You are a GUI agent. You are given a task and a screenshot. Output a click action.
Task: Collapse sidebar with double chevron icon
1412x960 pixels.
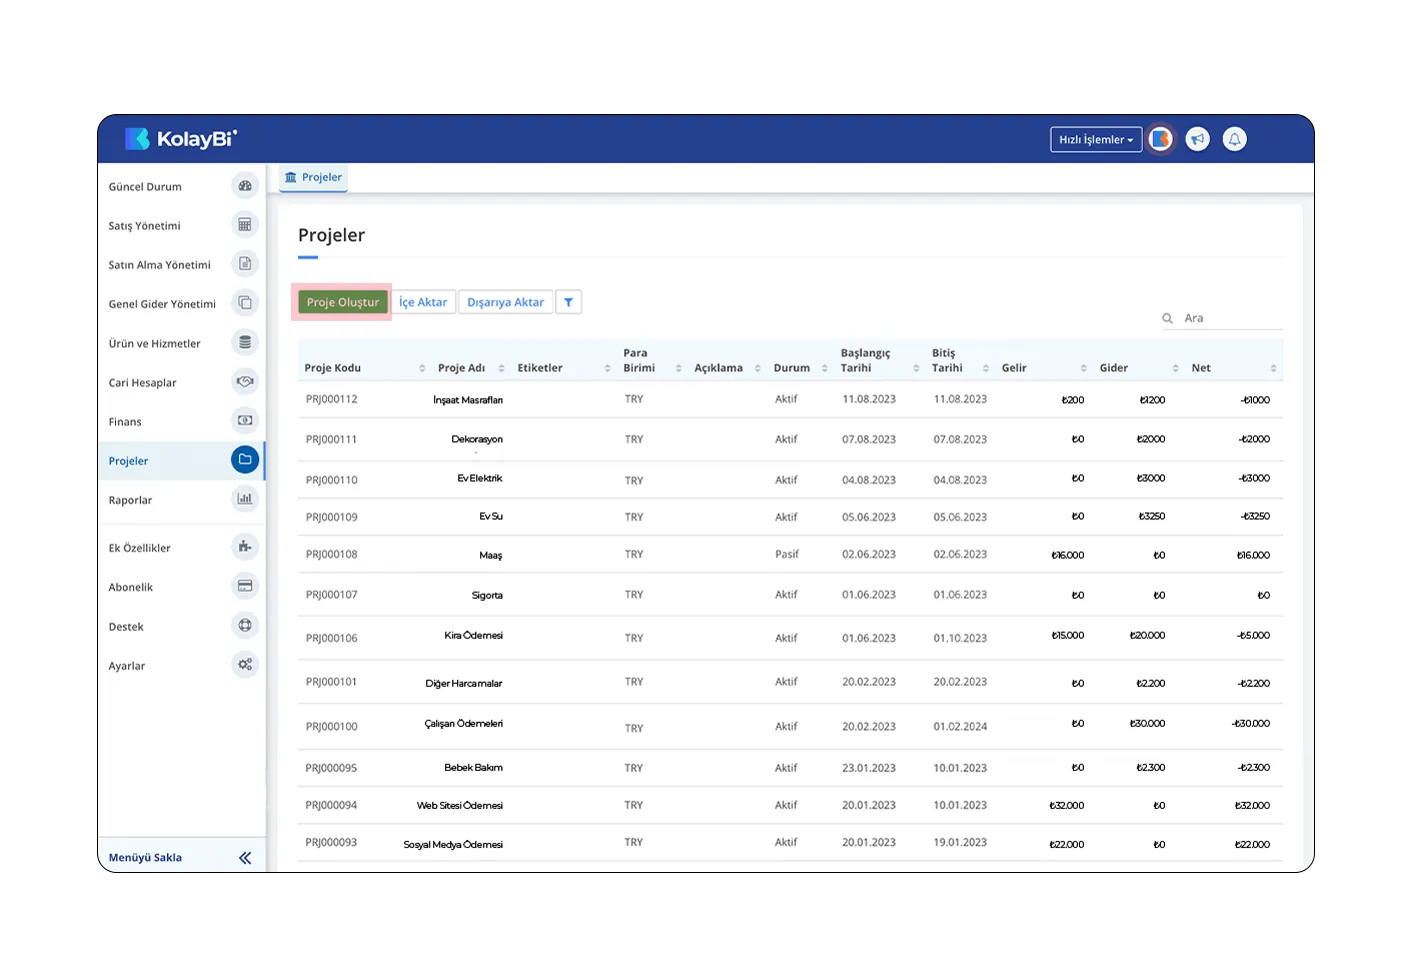245,858
